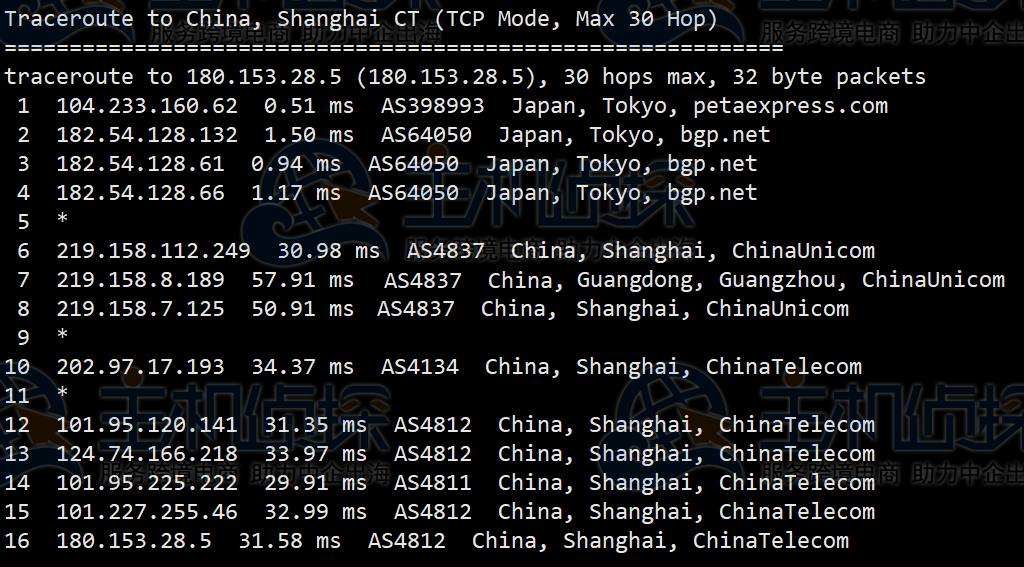Select latency value 1.17 ms
The width and height of the screenshot is (1024, 567).
click(x=296, y=193)
